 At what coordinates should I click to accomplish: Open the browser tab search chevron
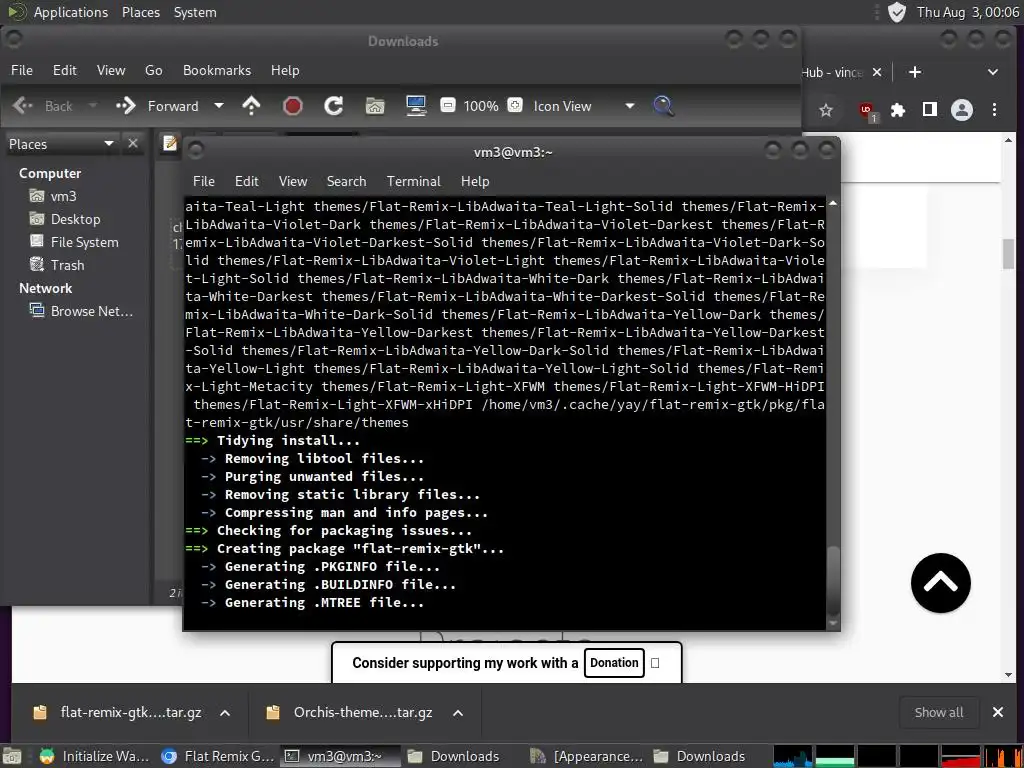(x=993, y=72)
